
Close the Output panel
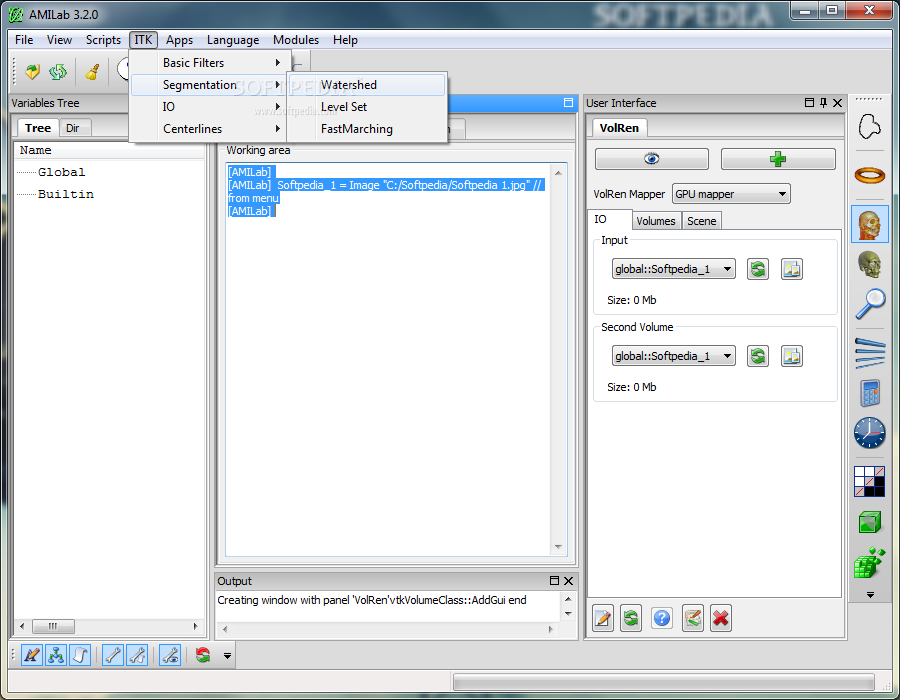tap(569, 581)
